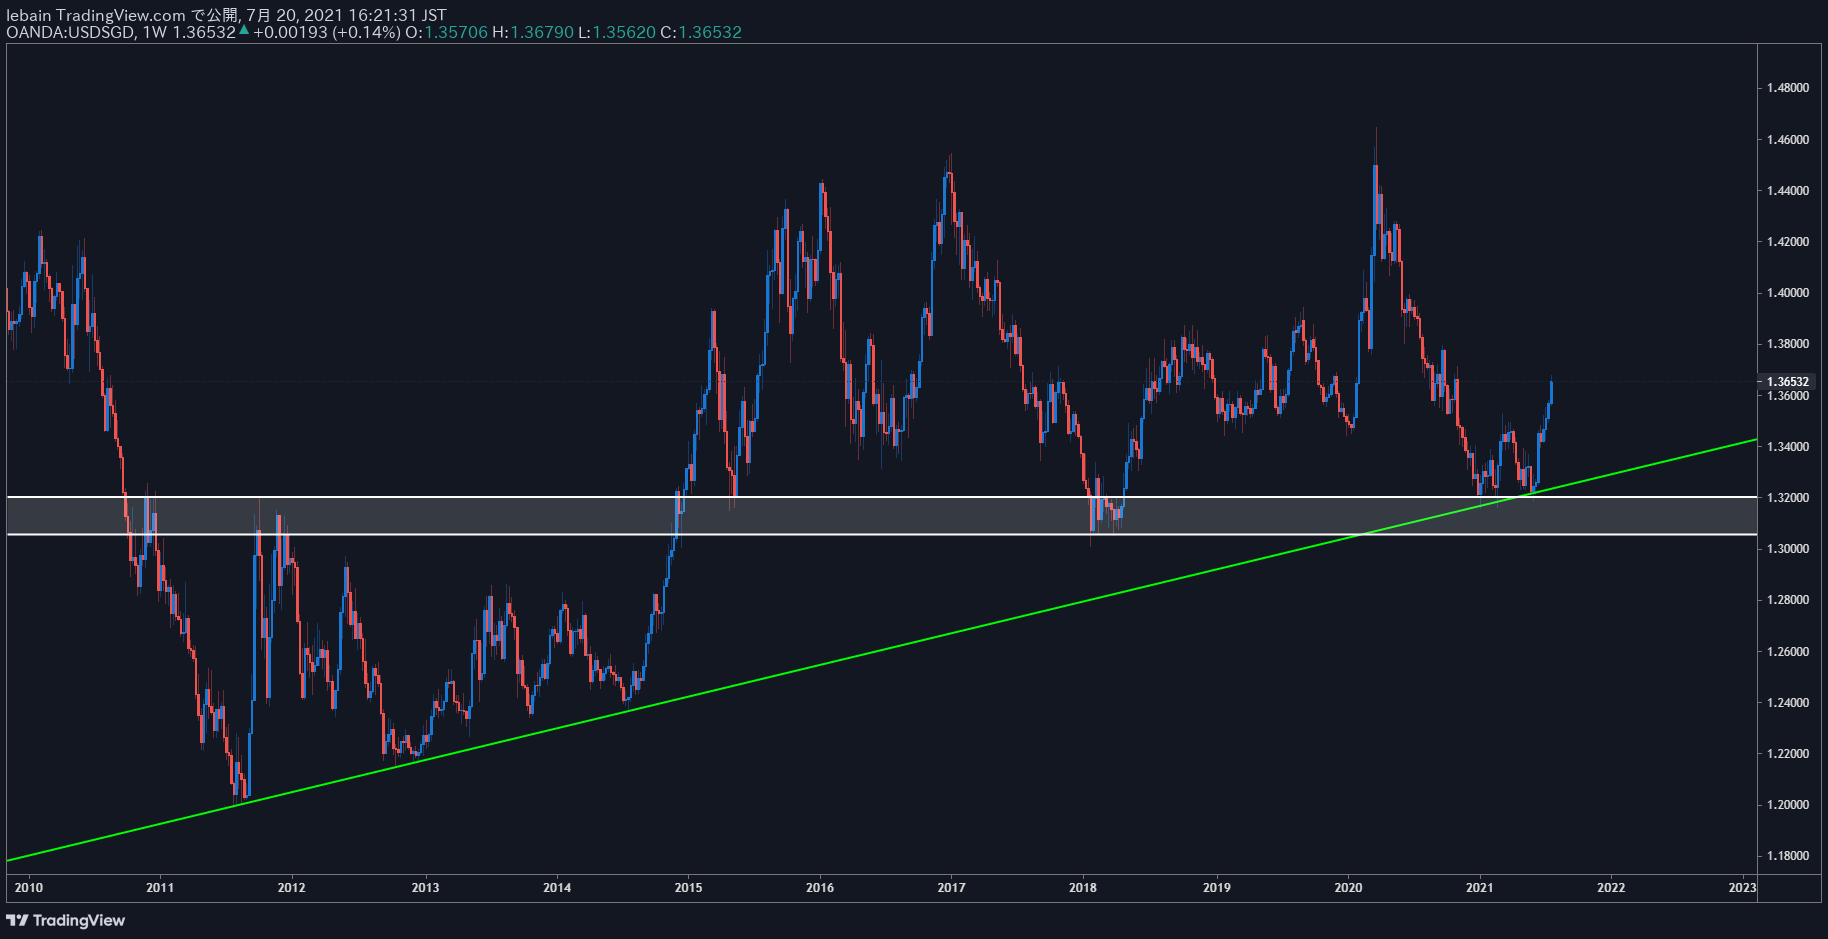This screenshot has width=1828, height=939.
Task: Click the +0.00193 (+0.14%) change value
Action: pos(326,32)
